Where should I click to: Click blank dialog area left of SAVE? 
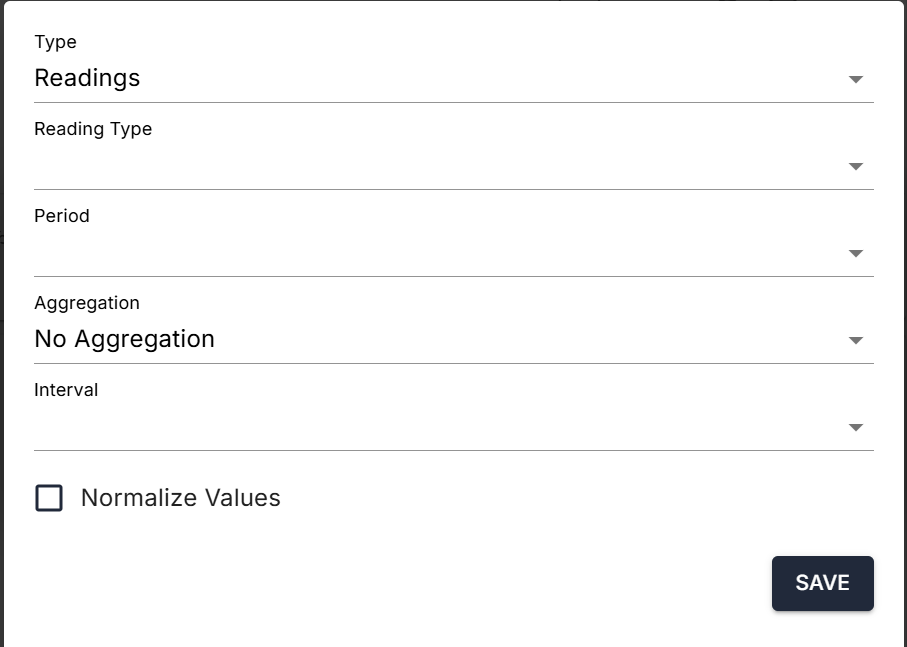pos(400,583)
